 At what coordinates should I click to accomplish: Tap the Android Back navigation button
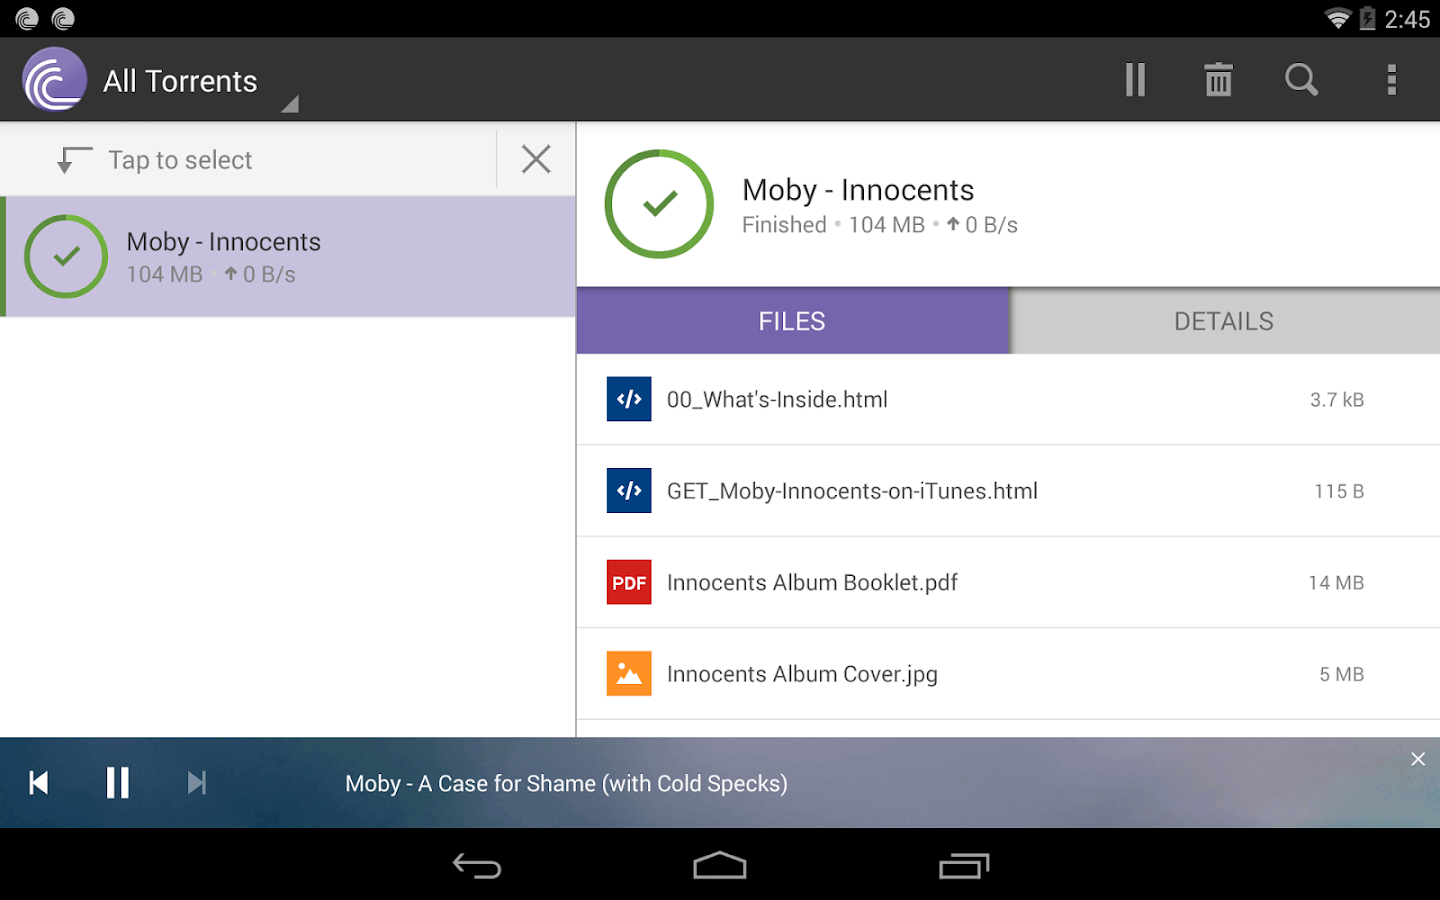477,866
